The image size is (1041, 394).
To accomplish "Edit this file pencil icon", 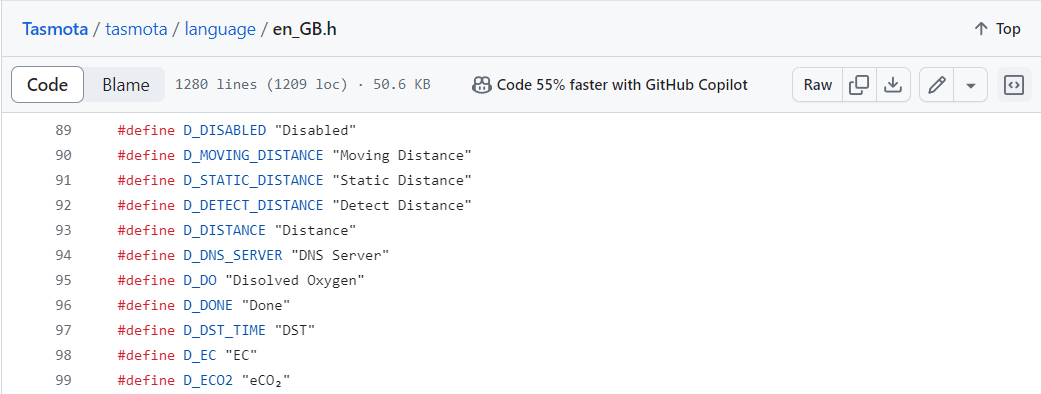I will [x=937, y=84].
